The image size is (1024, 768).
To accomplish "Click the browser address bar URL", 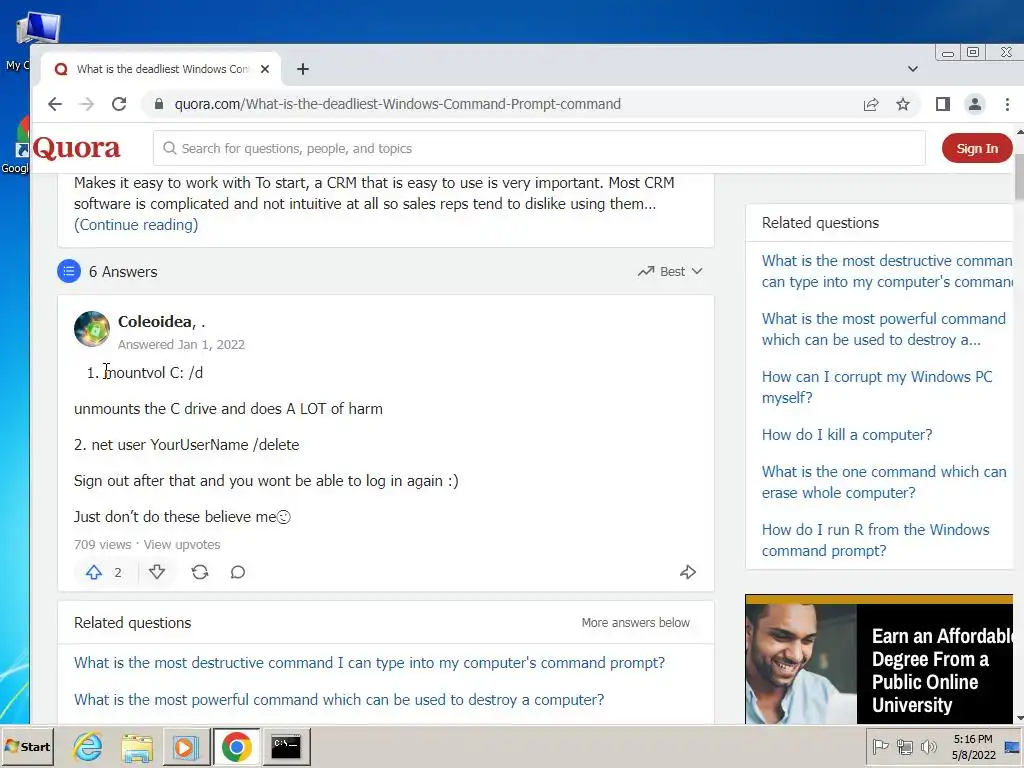I will (x=397, y=104).
